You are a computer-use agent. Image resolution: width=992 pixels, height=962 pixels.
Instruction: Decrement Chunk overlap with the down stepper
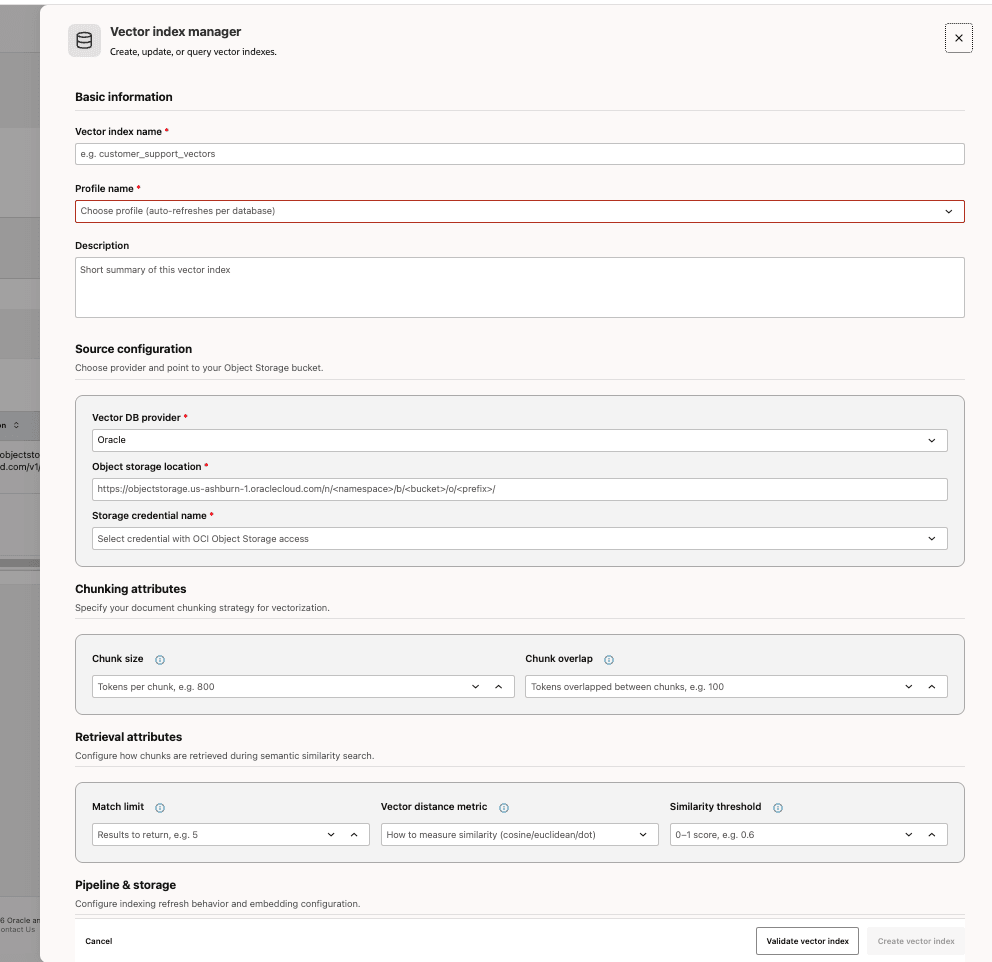pyautogui.click(x=908, y=686)
